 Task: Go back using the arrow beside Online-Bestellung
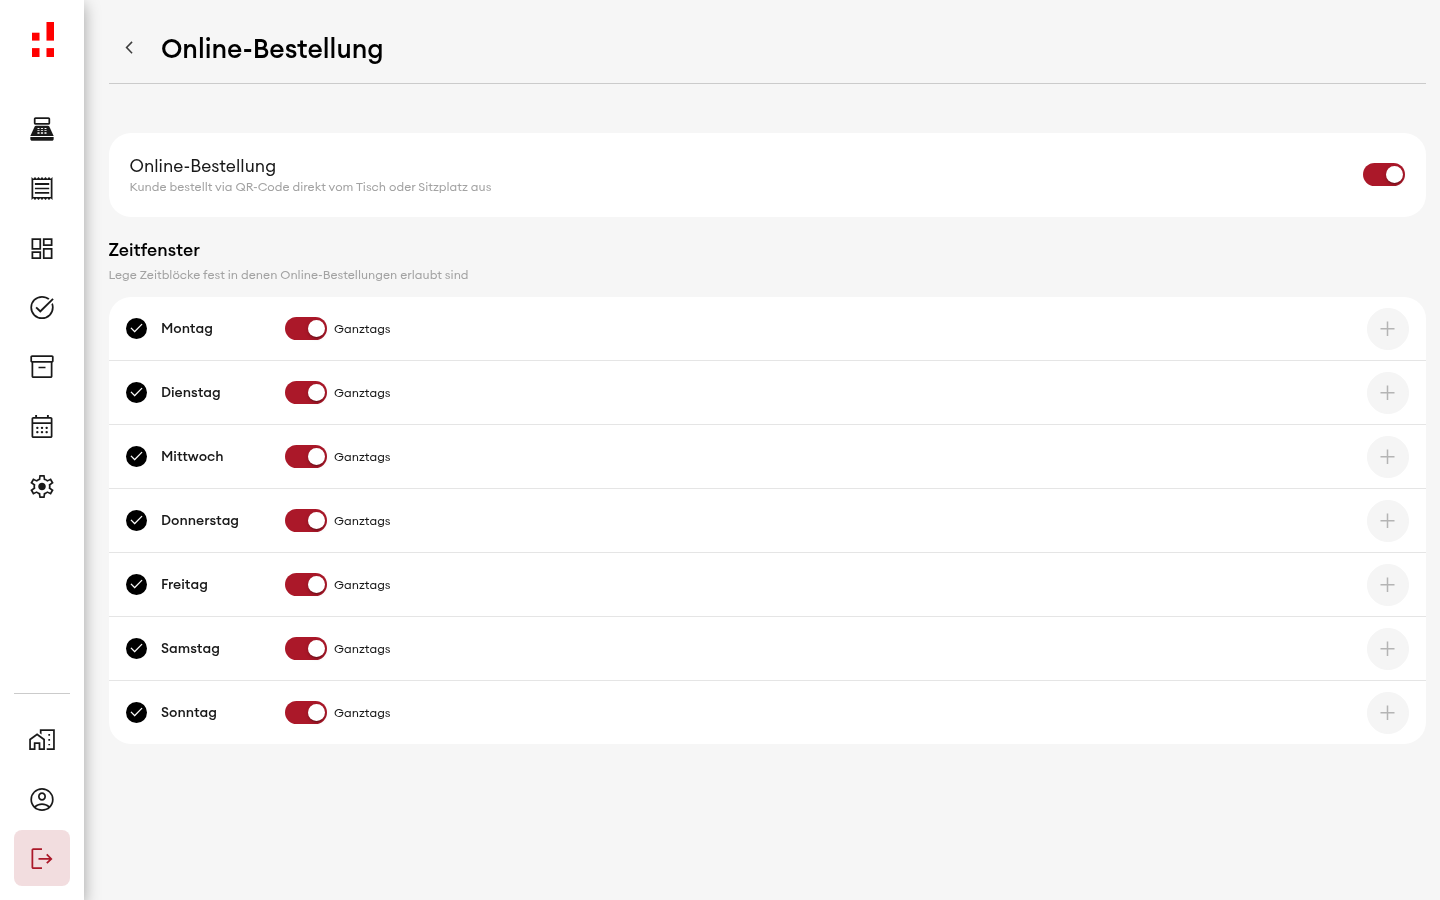click(x=129, y=48)
